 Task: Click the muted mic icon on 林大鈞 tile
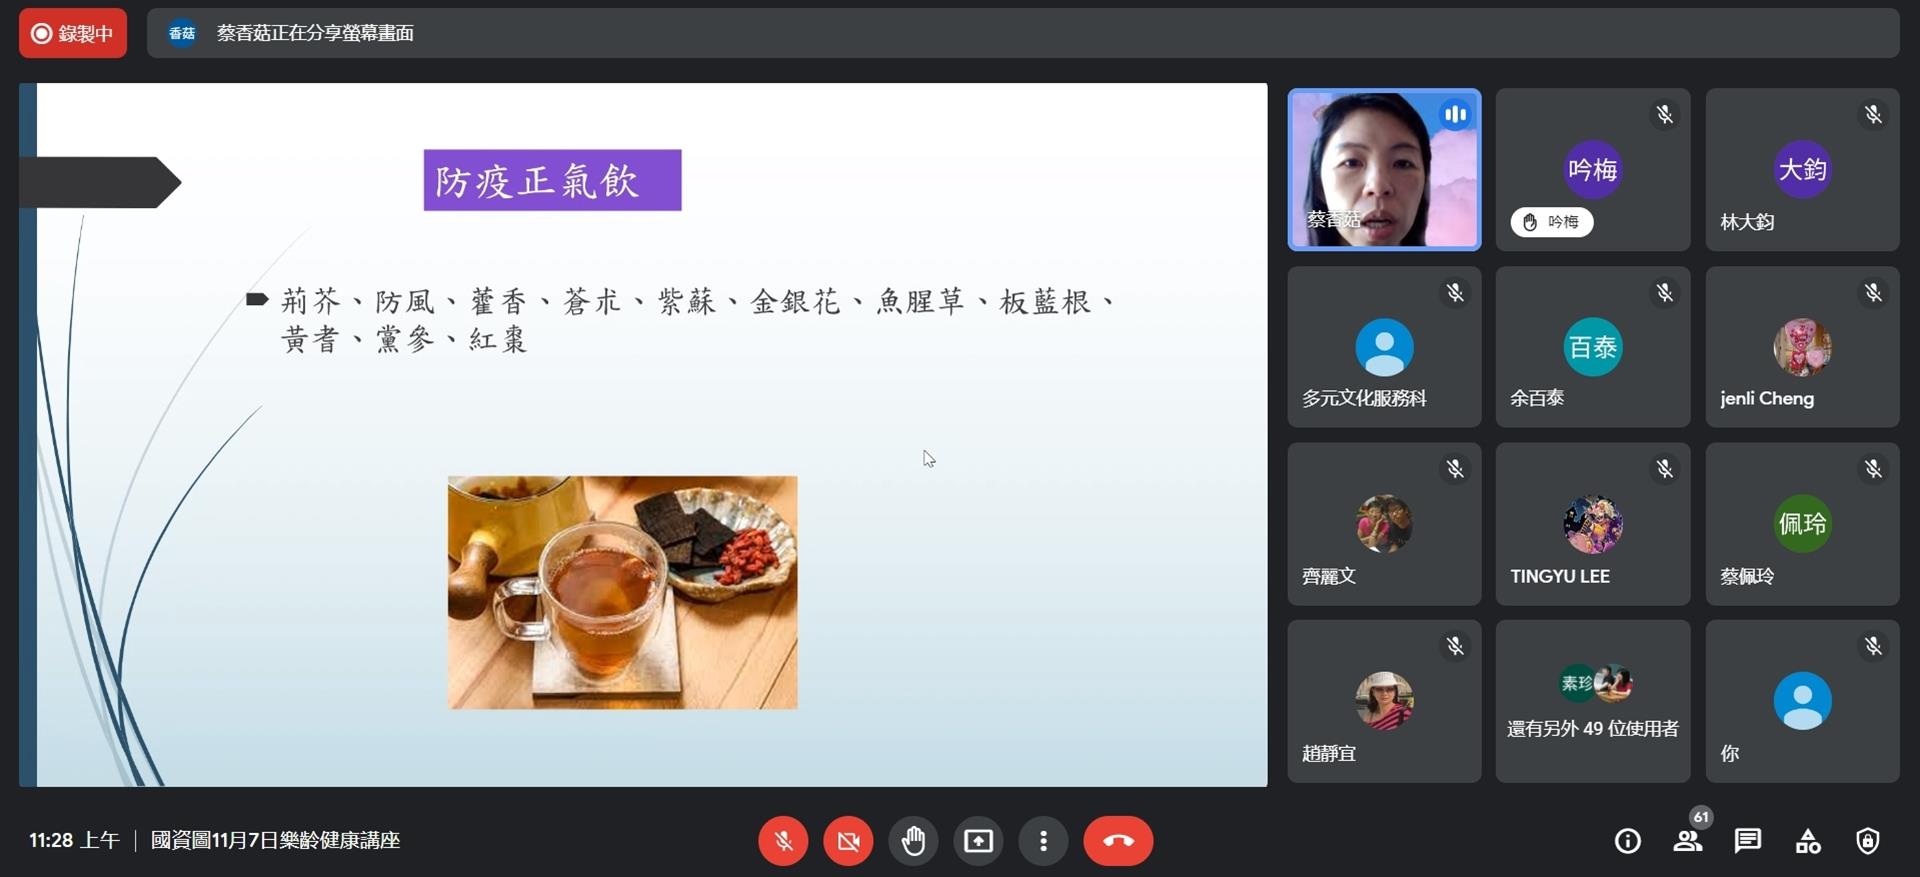coord(1873,115)
